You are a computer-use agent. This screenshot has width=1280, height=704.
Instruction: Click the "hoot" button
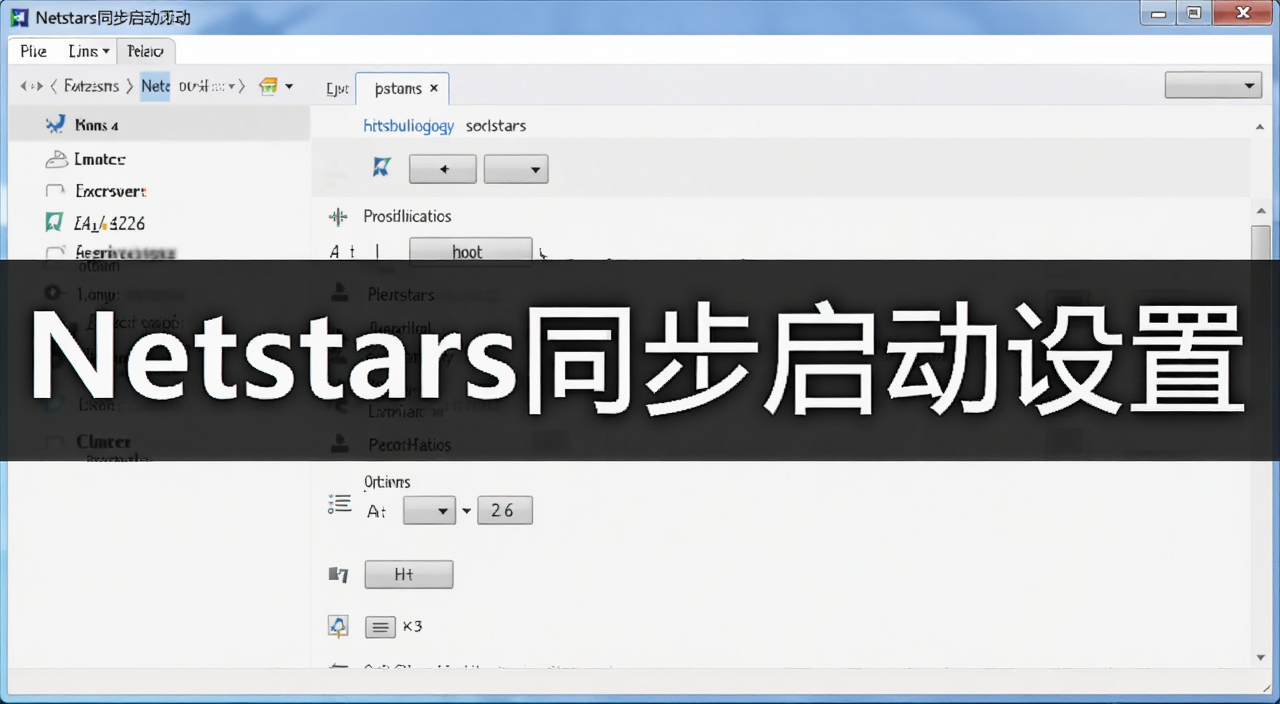pyautogui.click(x=471, y=252)
